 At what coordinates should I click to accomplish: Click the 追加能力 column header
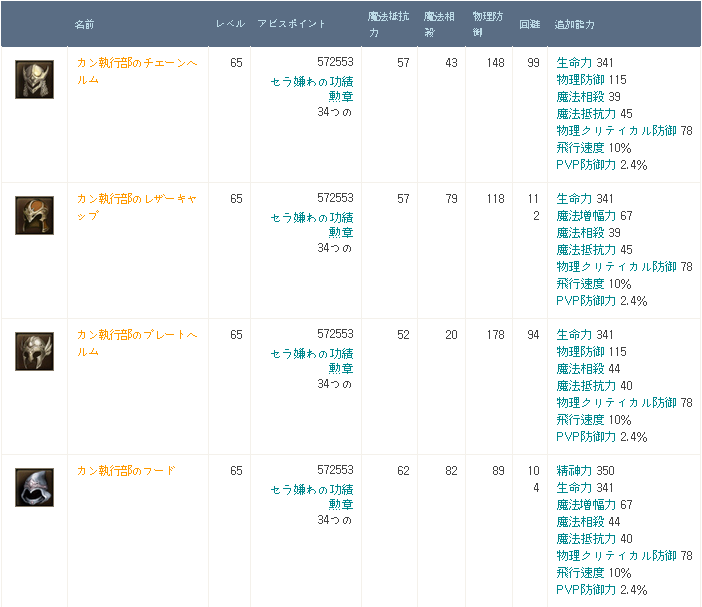click(x=574, y=24)
